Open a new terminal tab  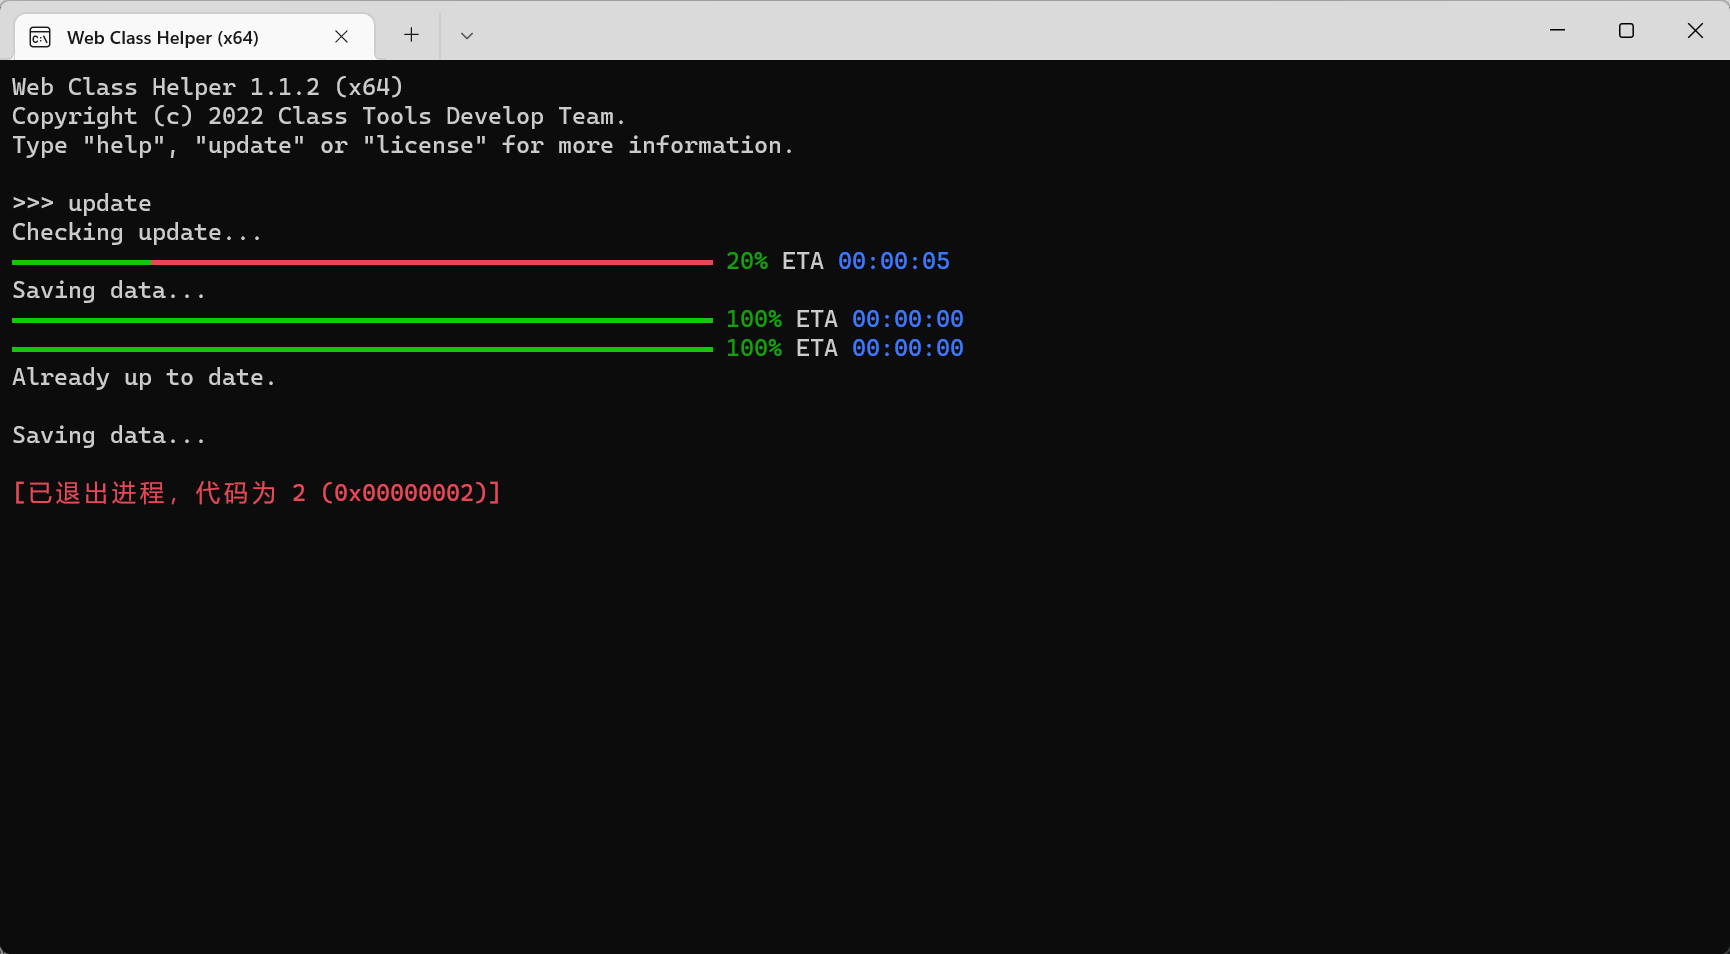click(x=411, y=35)
